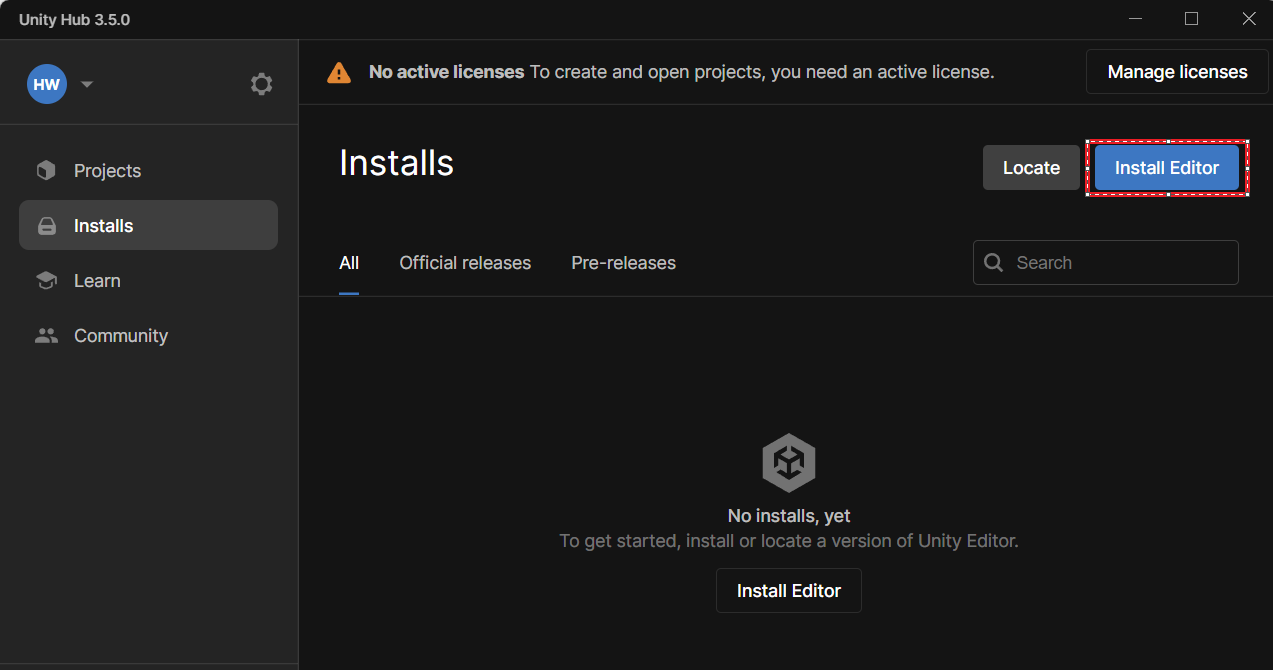Click Install Editor below No installs message

coord(789,591)
